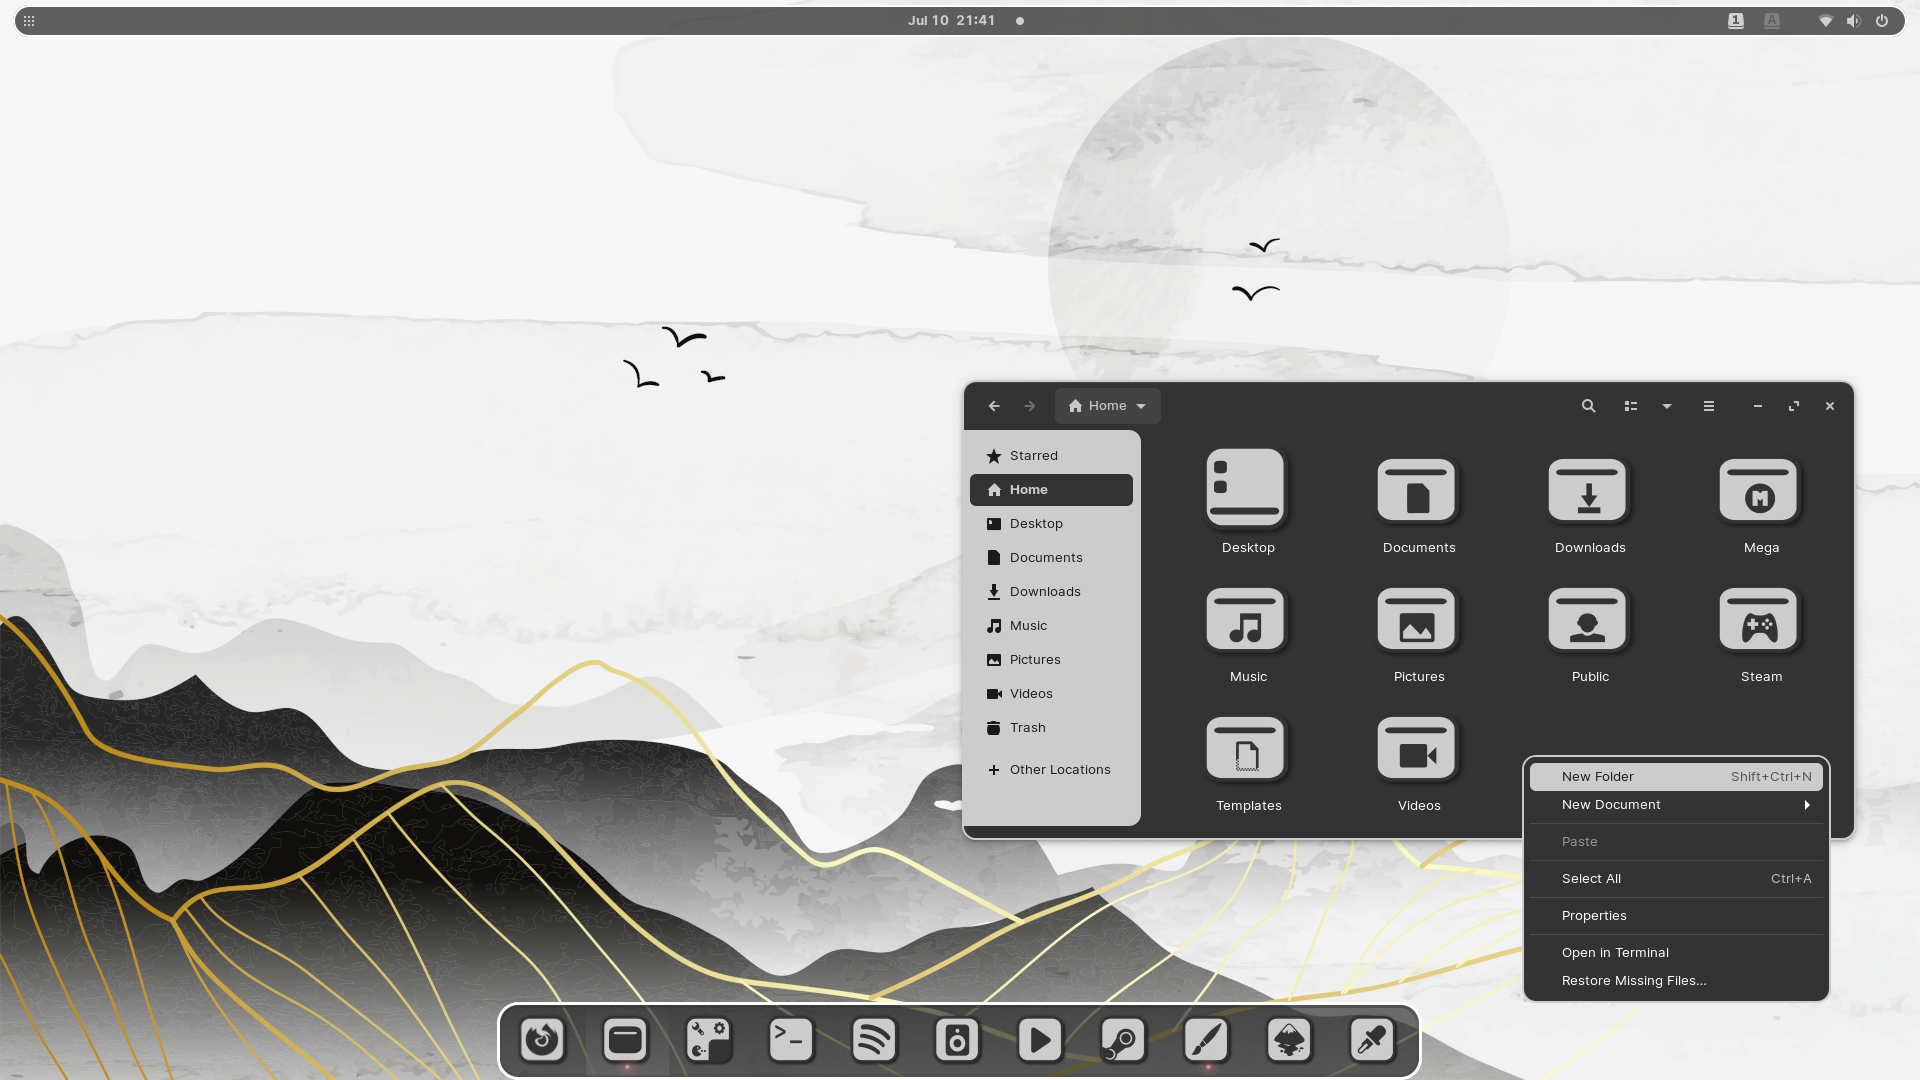
Task: Select Music in the sidebar
Action: (1051, 626)
